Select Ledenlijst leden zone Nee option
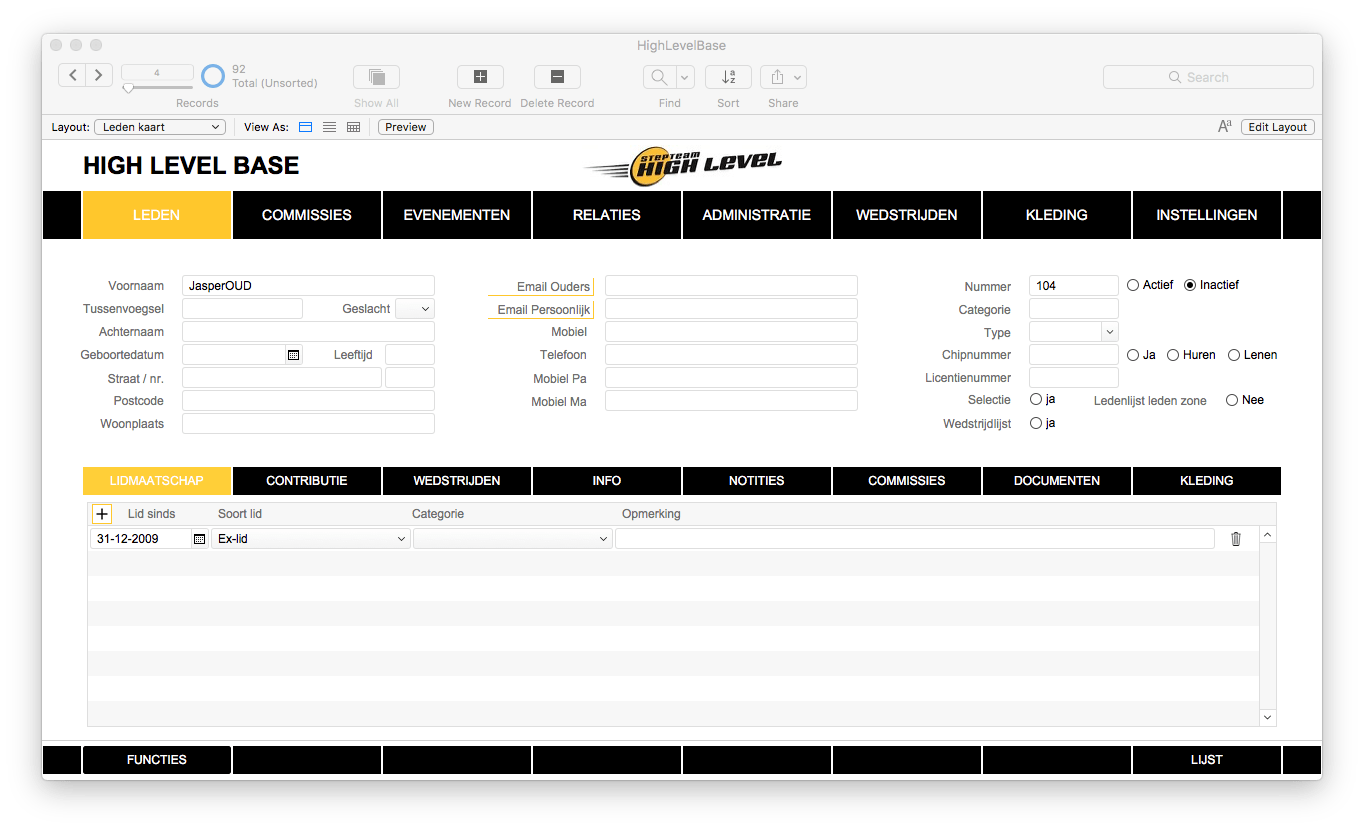The image size is (1364, 830). (x=1232, y=400)
